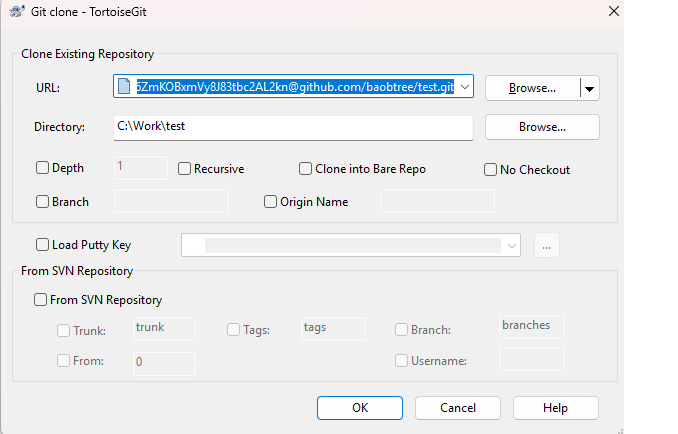
Task: Click the ellipsis button for Putty key
Action: [547, 246]
